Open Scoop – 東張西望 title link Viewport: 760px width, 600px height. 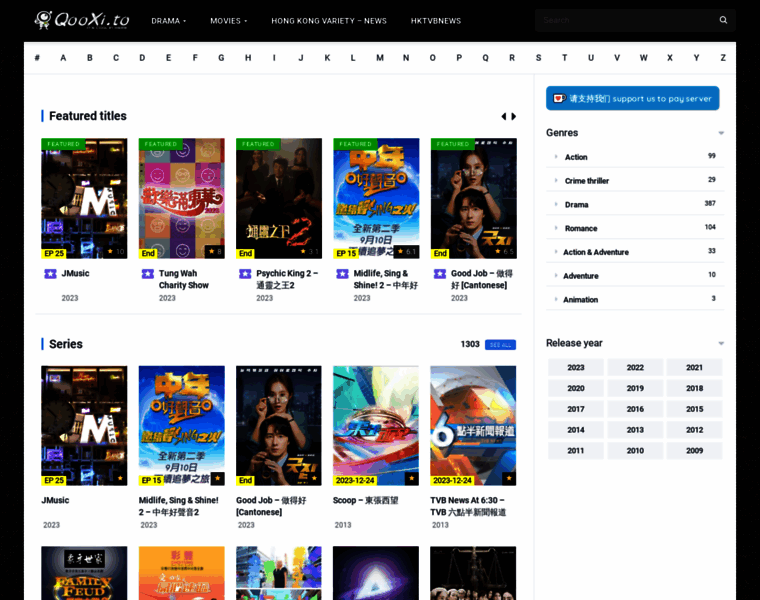[x=365, y=500]
